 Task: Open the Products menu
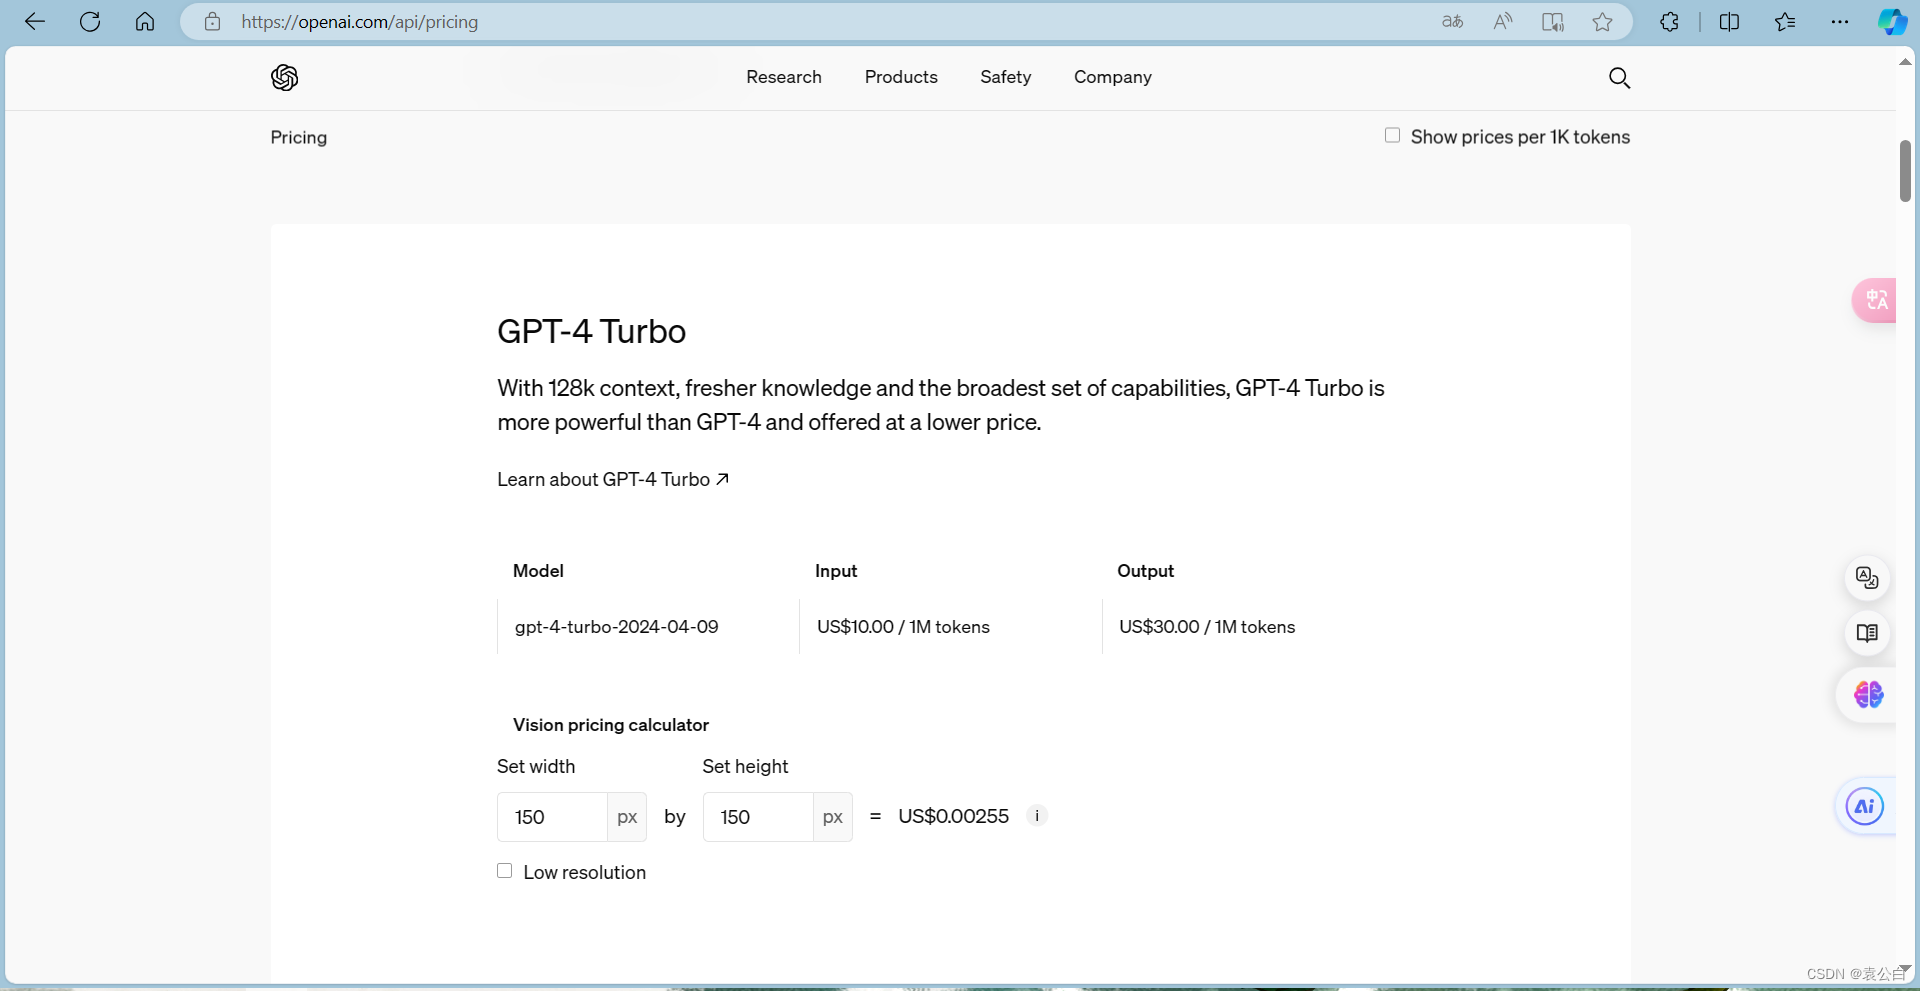coord(901,77)
